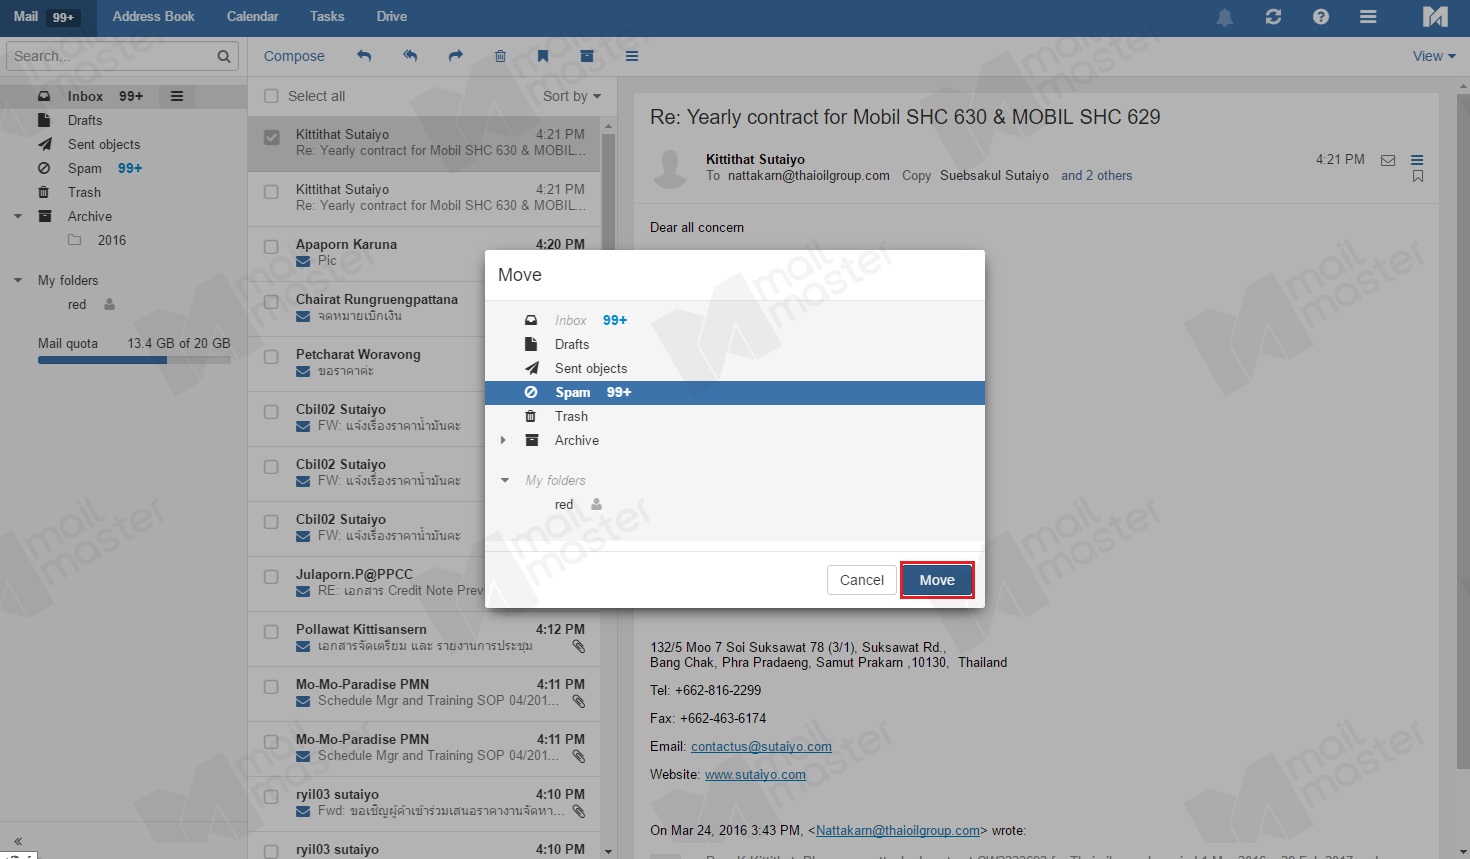Click the delete trash icon in toolbar
Viewport: 1470px width, 859px height.
coord(500,56)
